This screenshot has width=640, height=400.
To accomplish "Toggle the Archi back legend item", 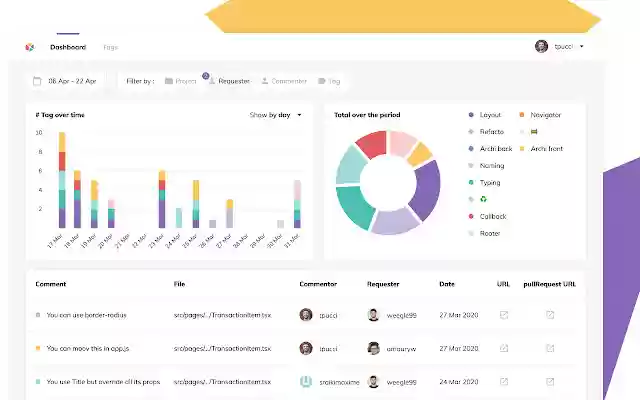I will (490, 149).
